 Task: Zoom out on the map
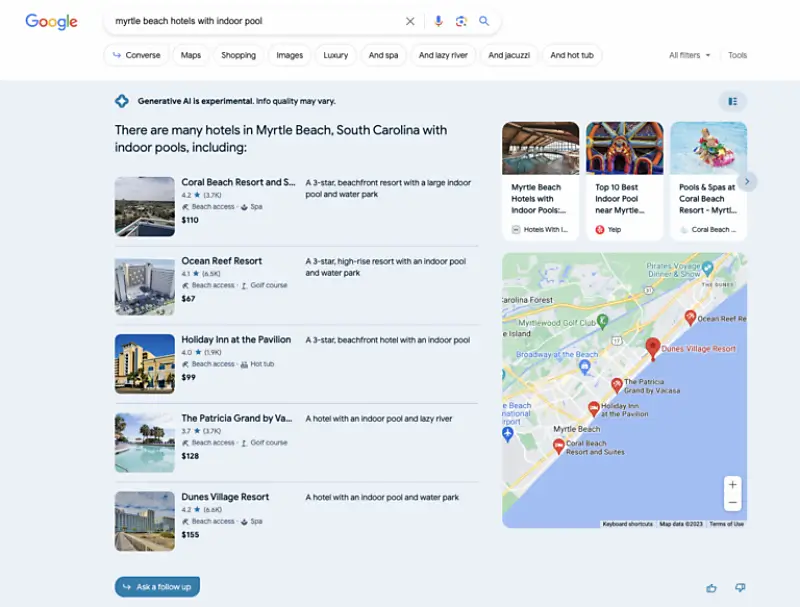(732, 502)
